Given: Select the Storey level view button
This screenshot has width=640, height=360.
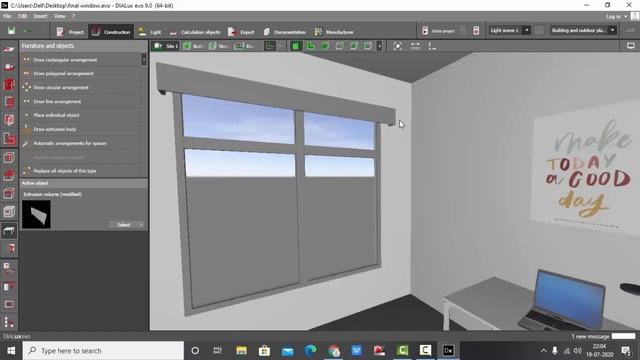Looking at the screenshot, I should point(218,46).
